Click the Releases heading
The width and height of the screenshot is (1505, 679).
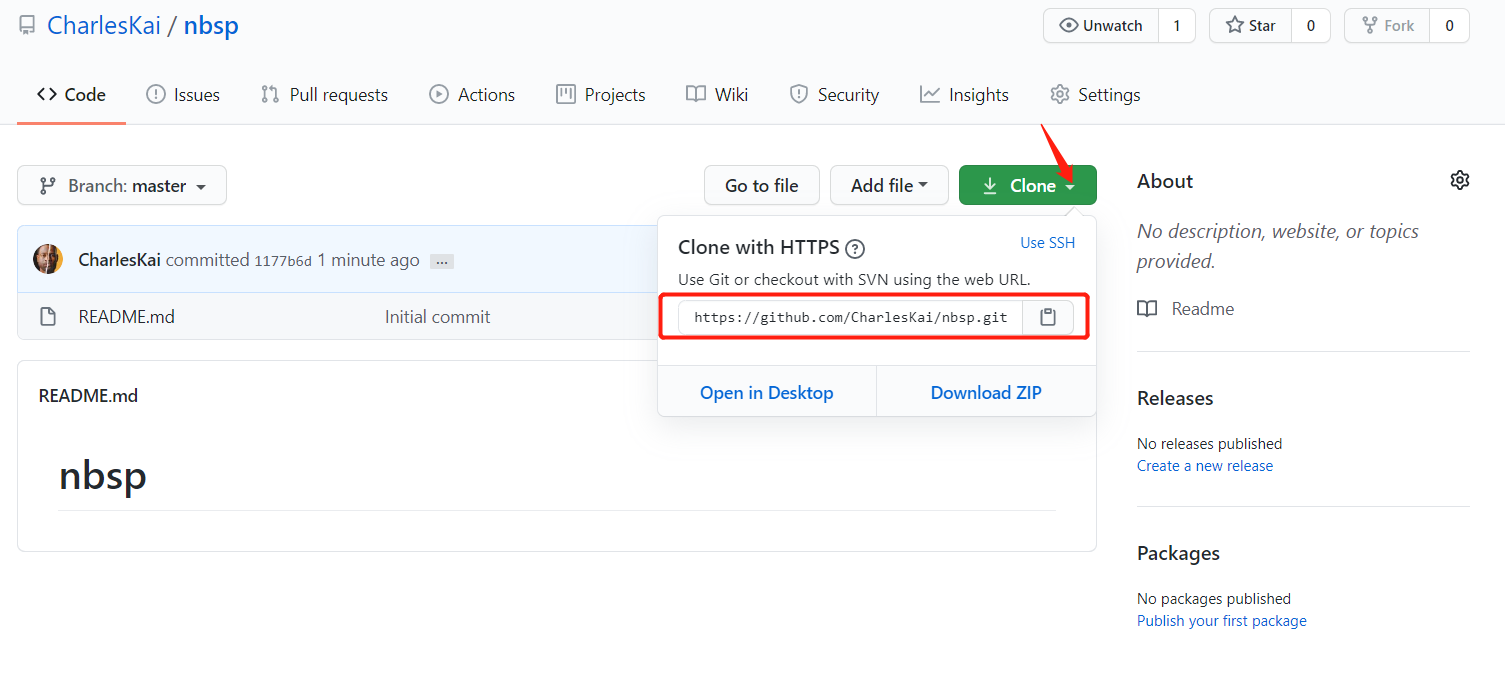(1175, 398)
